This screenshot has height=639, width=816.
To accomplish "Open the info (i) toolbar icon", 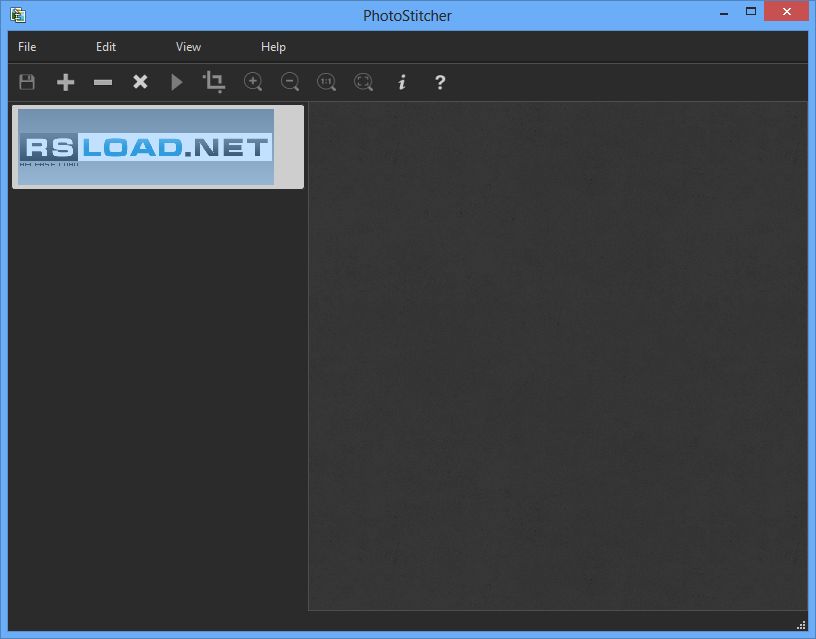I will (402, 82).
